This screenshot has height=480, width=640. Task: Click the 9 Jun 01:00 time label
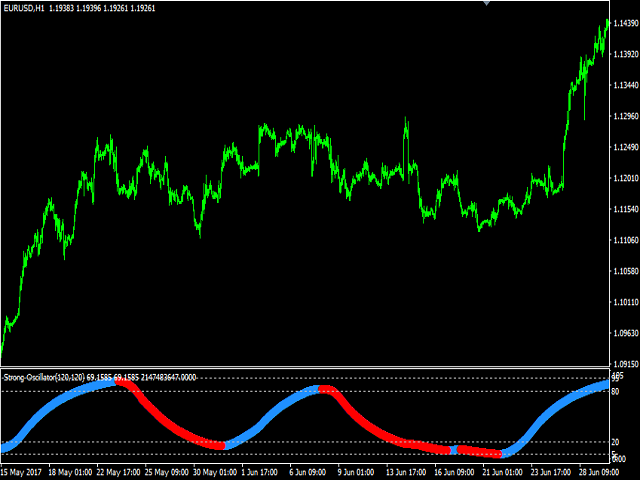356,473
